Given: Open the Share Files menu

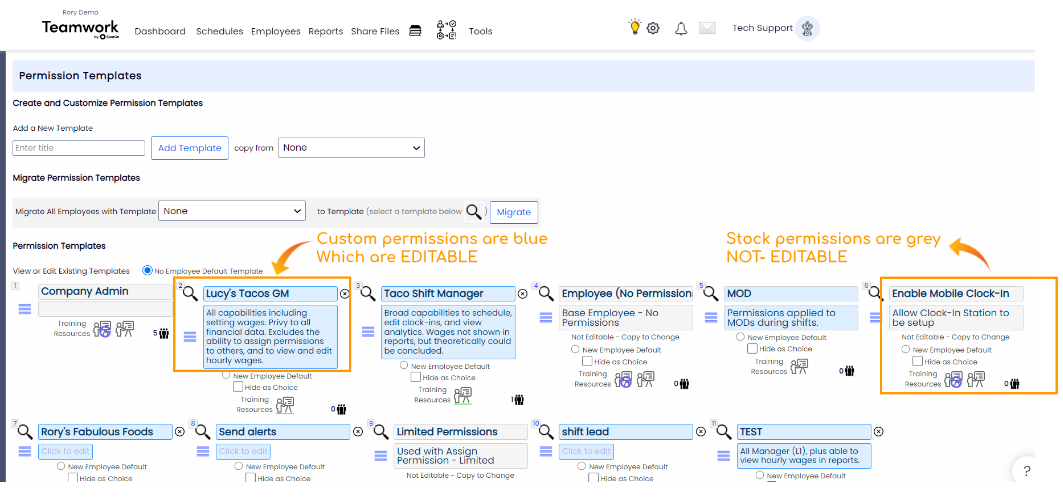Looking at the screenshot, I should tap(375, 31).
